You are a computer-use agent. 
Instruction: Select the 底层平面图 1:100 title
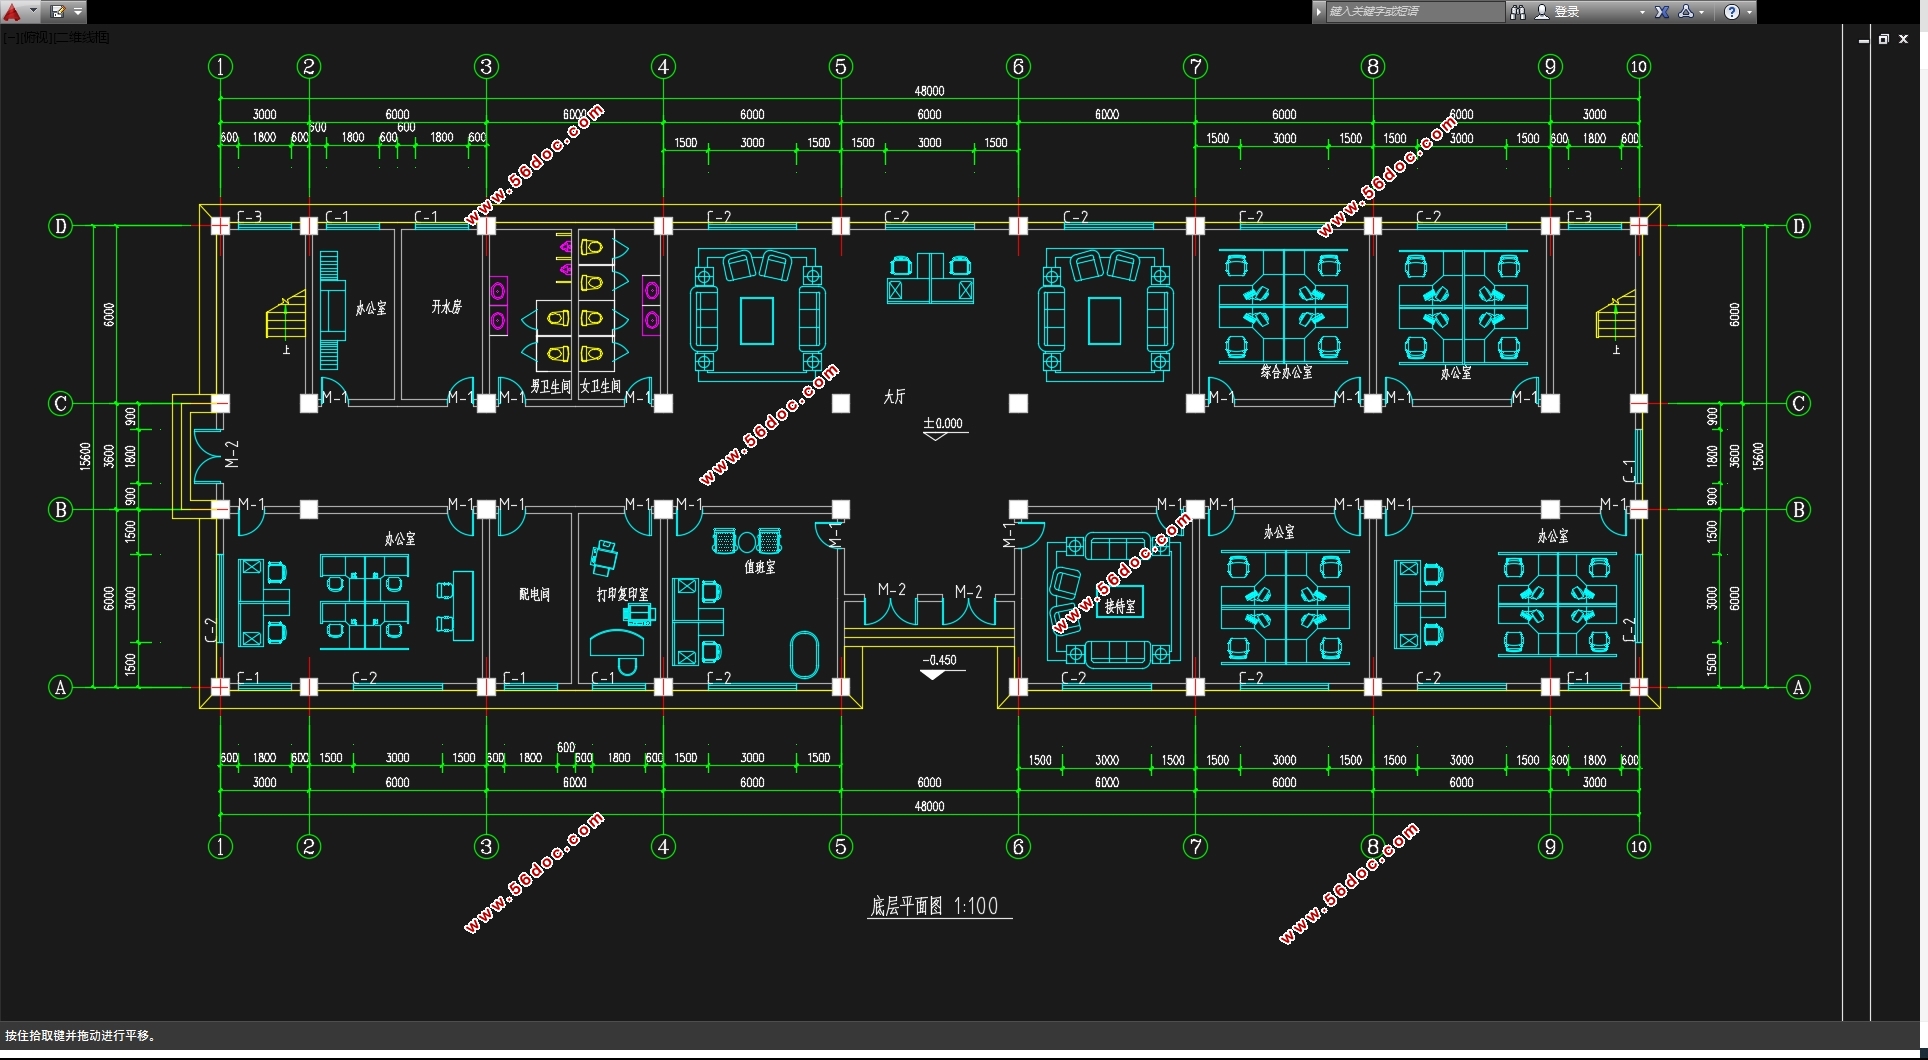pyautogui.click(x=934, y=906)
